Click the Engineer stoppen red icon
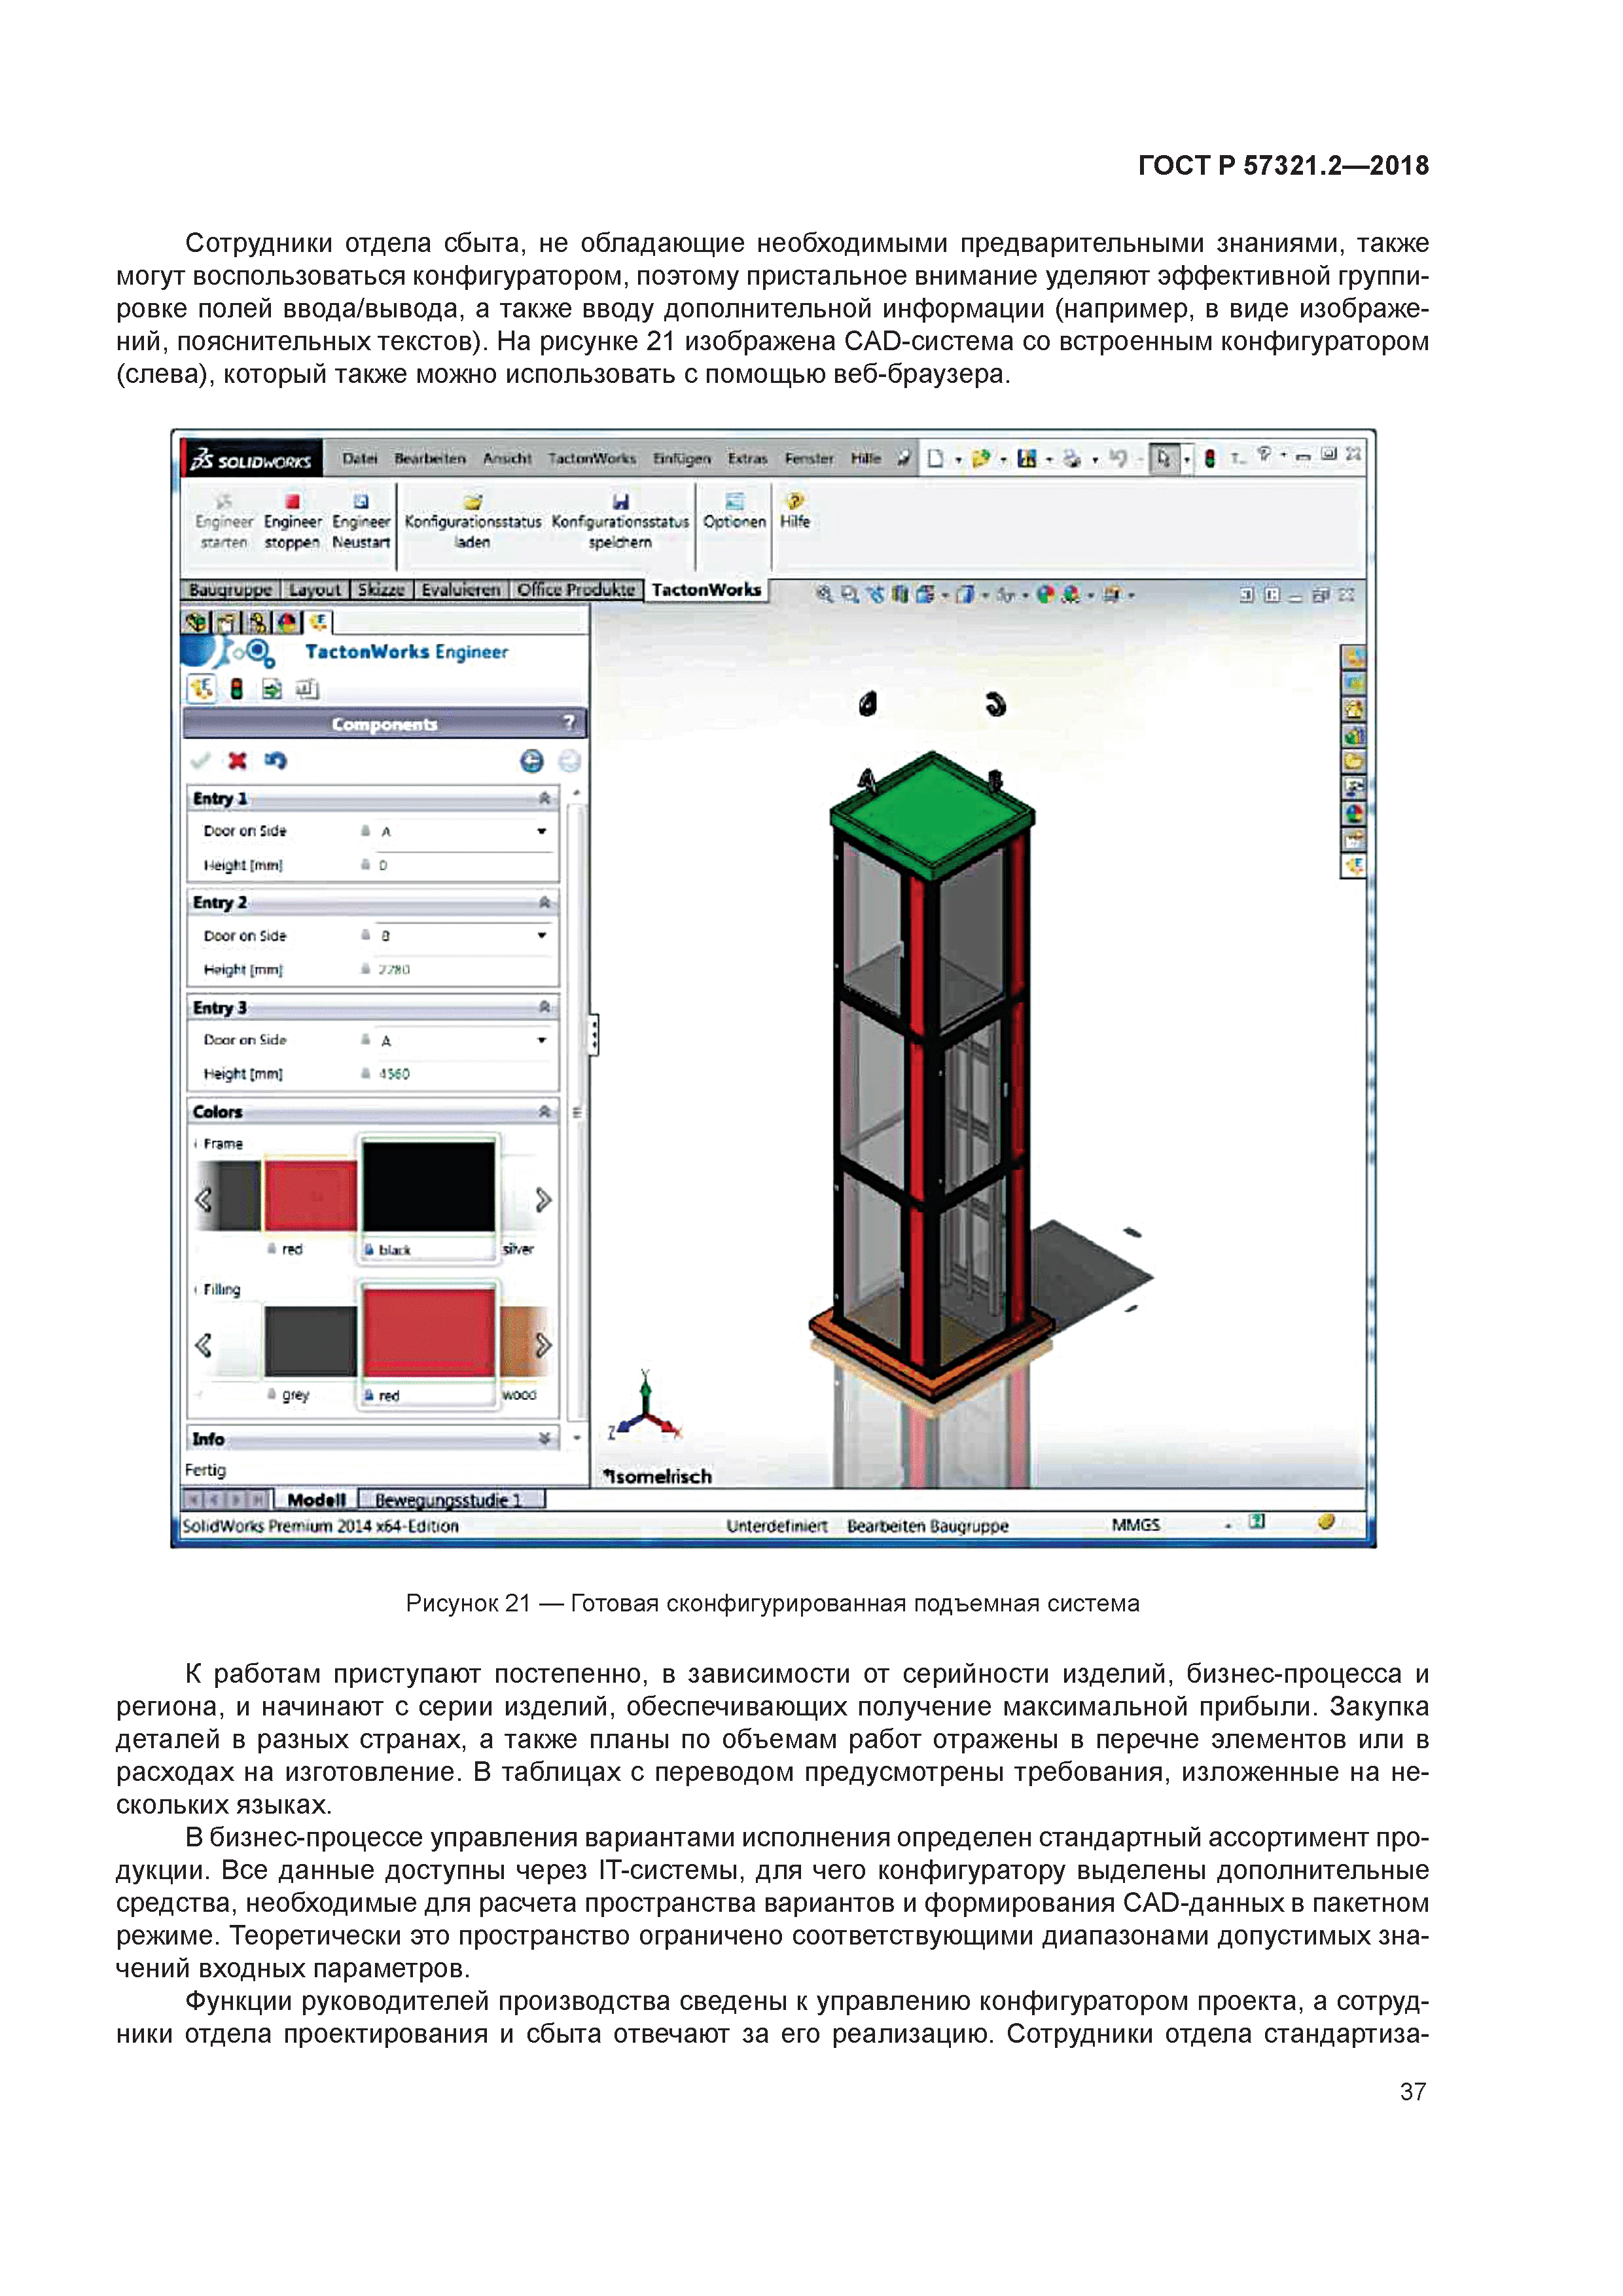The height and width of the screenshot is (2296, 1623). 292,501
